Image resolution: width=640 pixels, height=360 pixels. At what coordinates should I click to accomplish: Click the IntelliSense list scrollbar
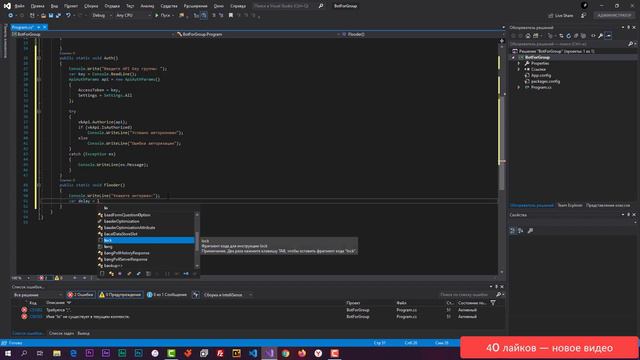[x=197, y=240]
